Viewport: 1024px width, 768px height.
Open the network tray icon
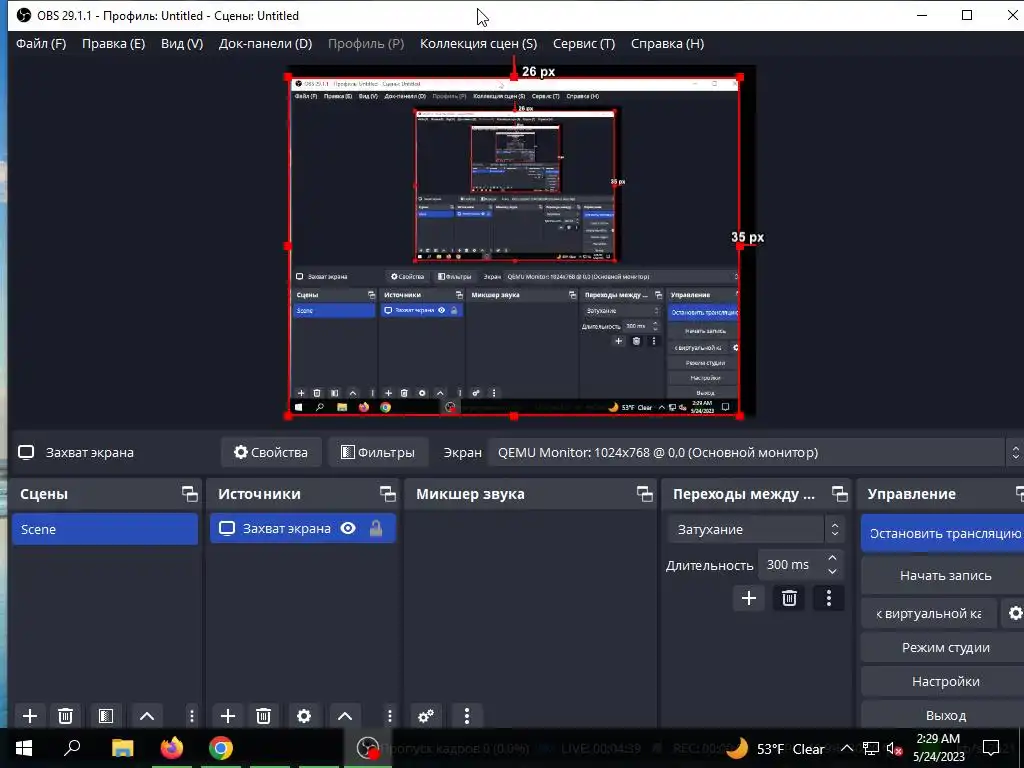871,748
